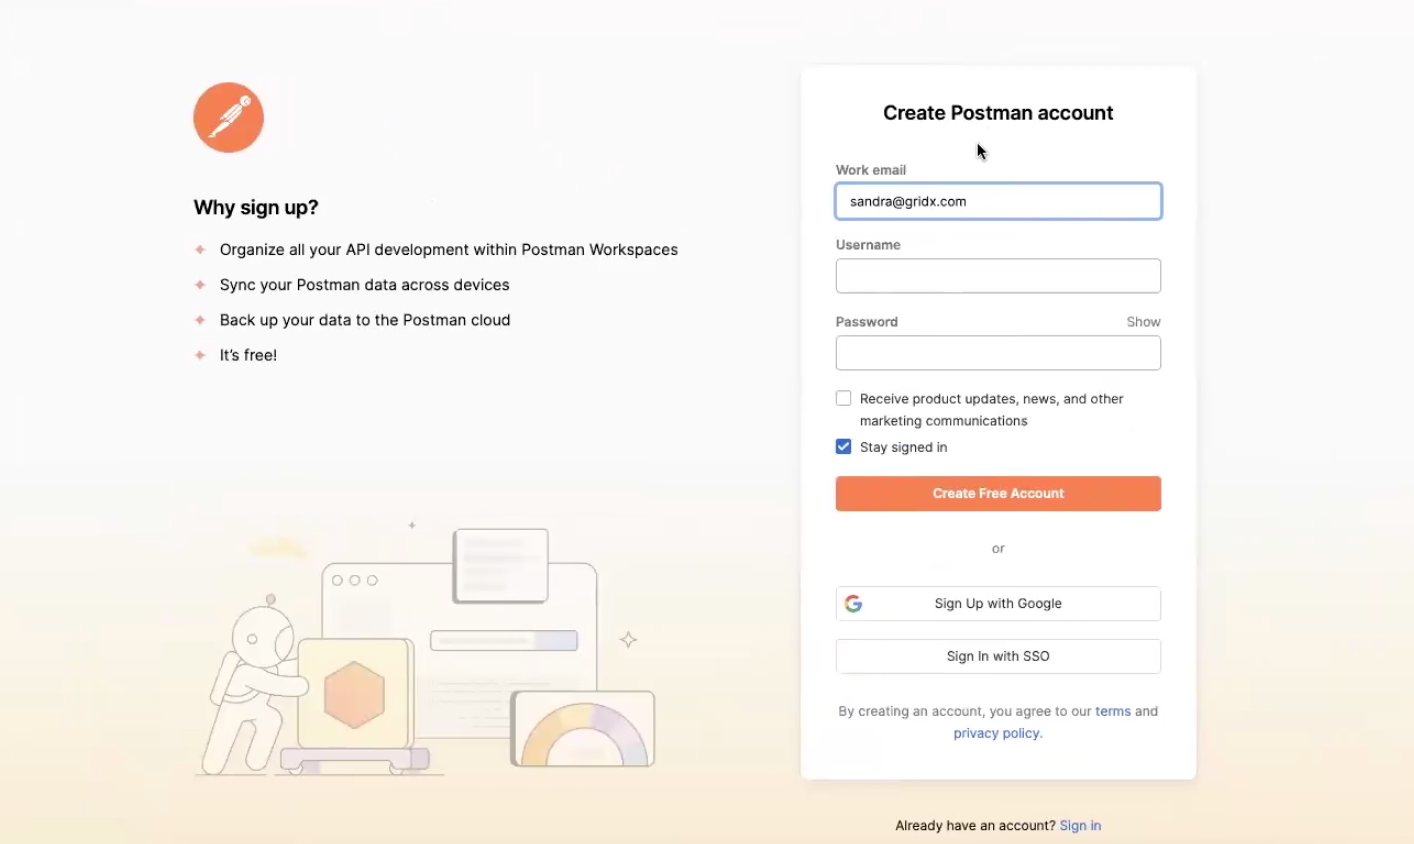Open the privacy policy link
This screenshot has height=844, width=1414.
point(998,733)
